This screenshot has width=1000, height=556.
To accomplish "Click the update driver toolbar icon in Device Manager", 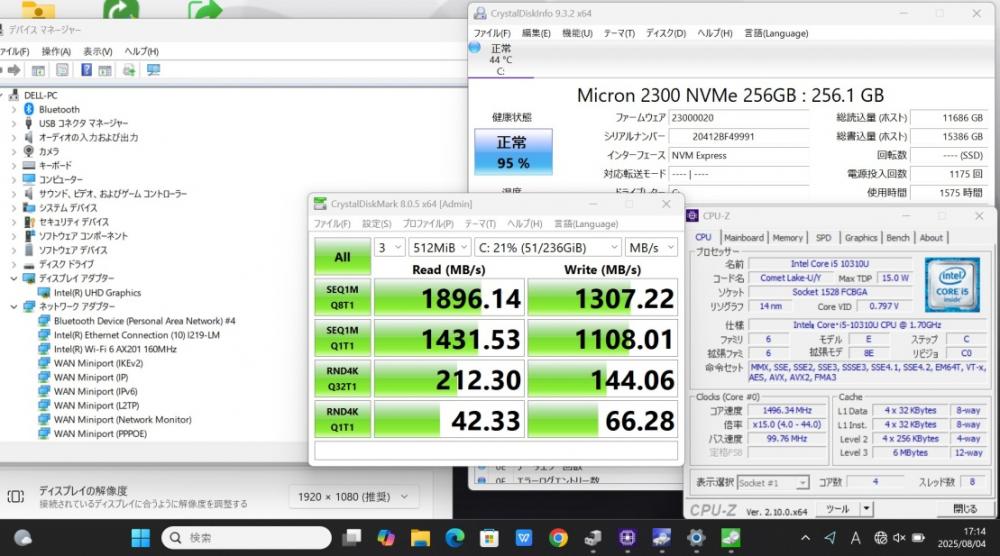I will tap(129, 70).
